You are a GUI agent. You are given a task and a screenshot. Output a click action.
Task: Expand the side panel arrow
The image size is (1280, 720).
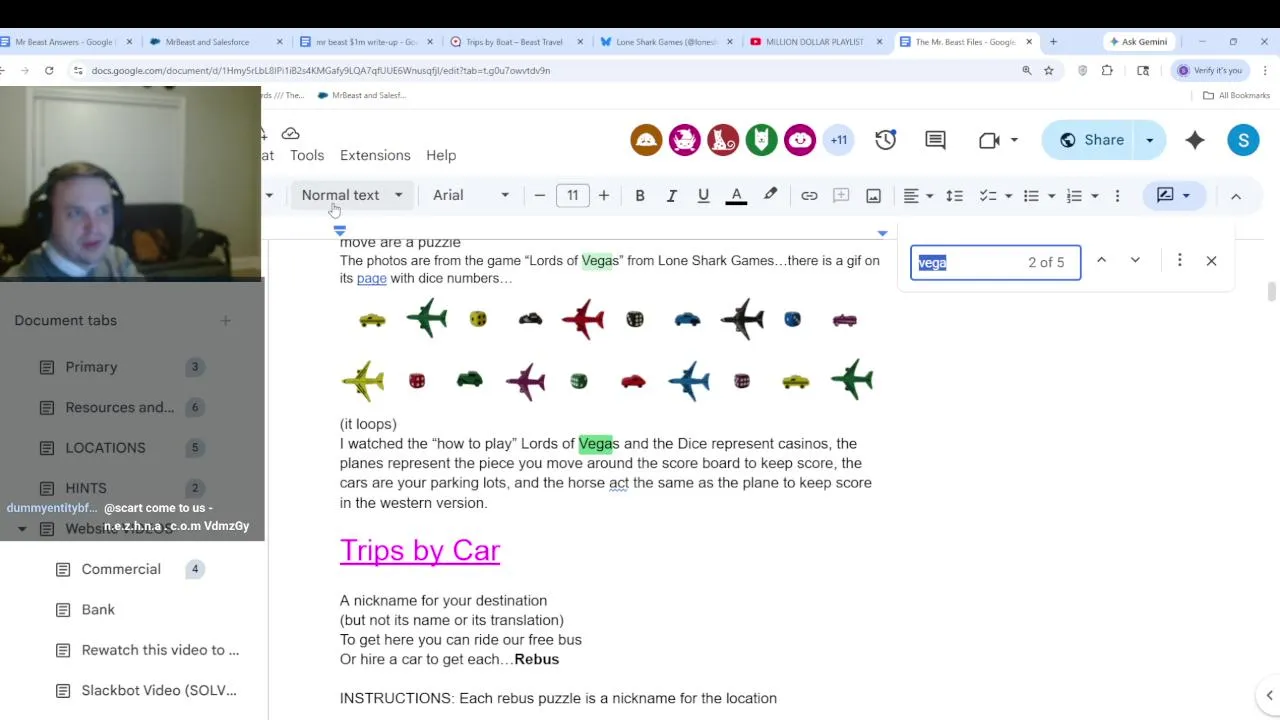pos(1269,696)
